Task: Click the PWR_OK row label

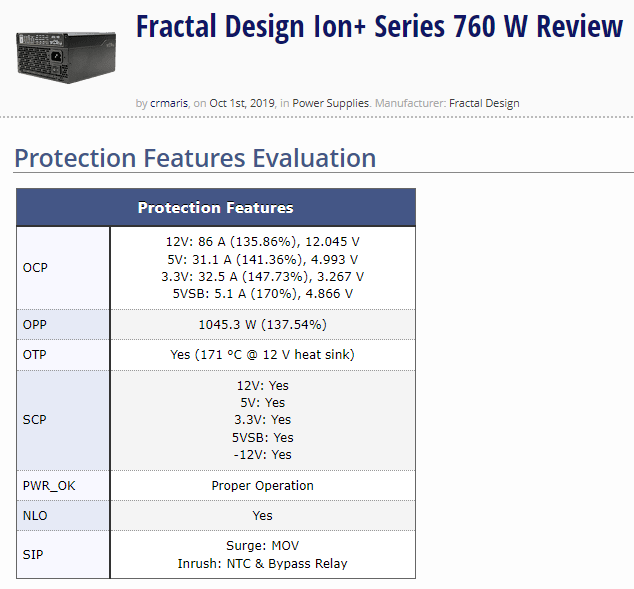Action: pos(49,486)
